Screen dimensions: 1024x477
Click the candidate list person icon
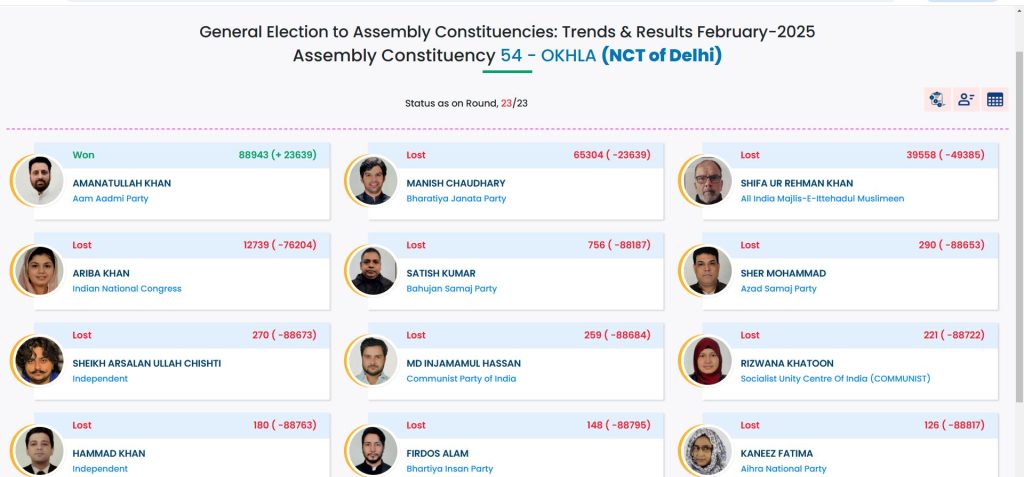(x=966, y=99)
